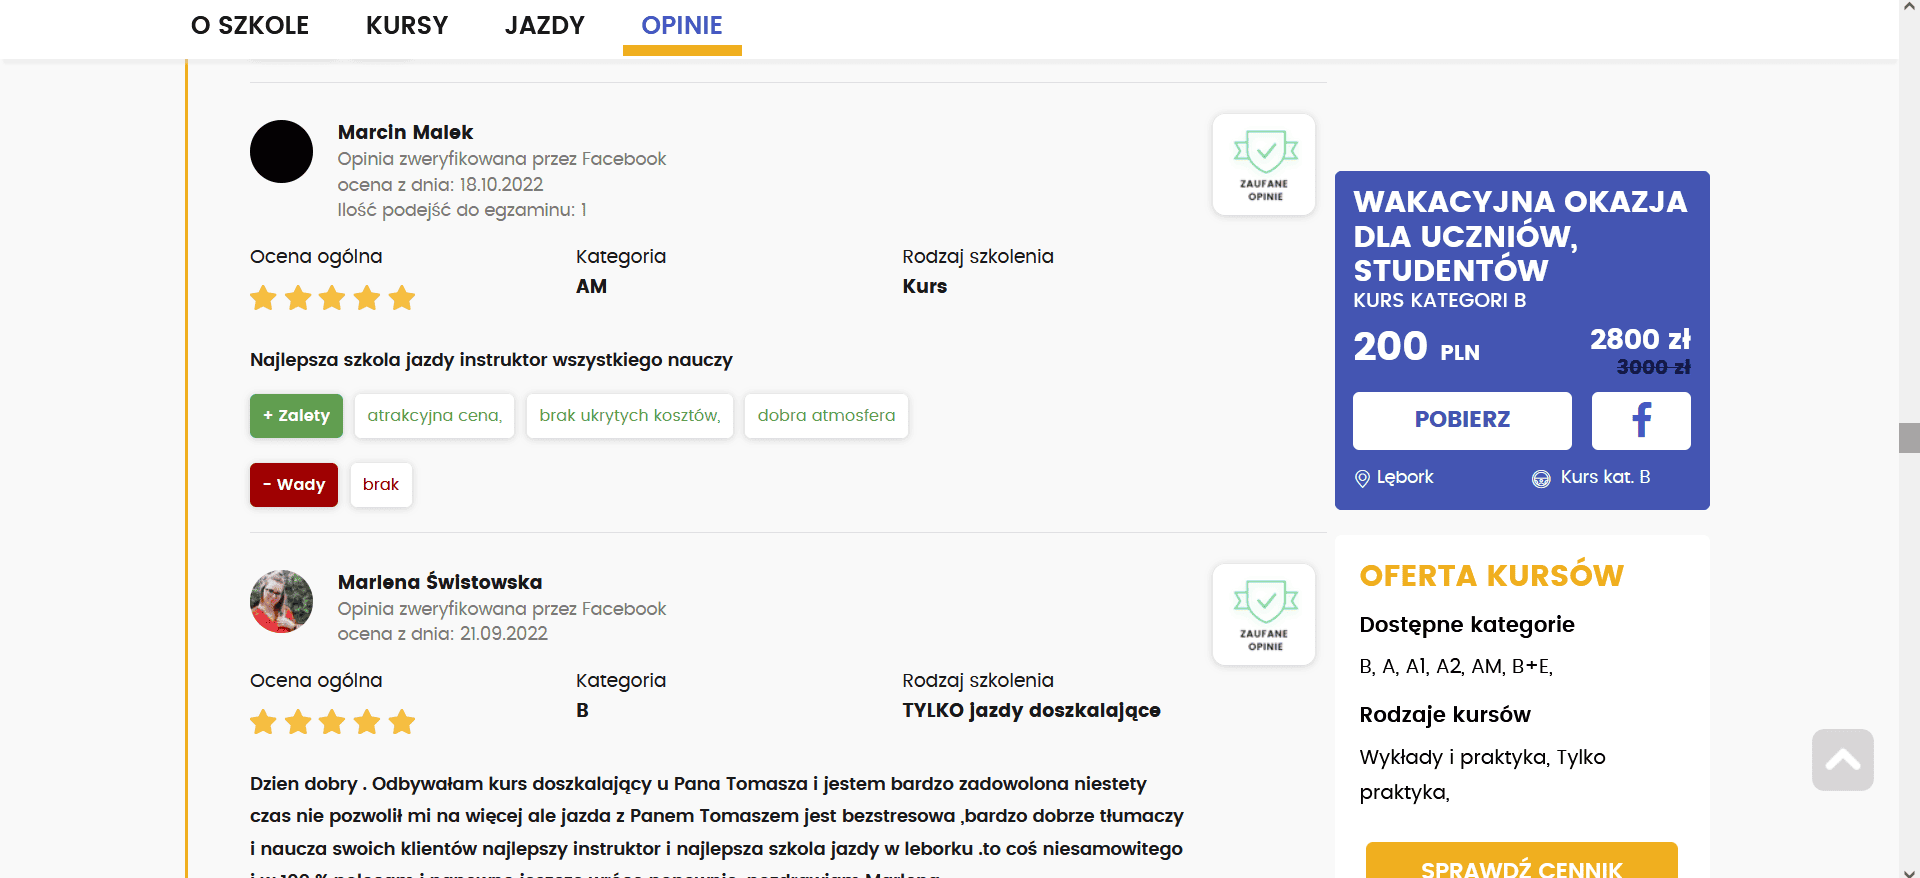Click Zaufane Opinie badge on Marcin's review
1920x878 pixels.
point(1264,164)
